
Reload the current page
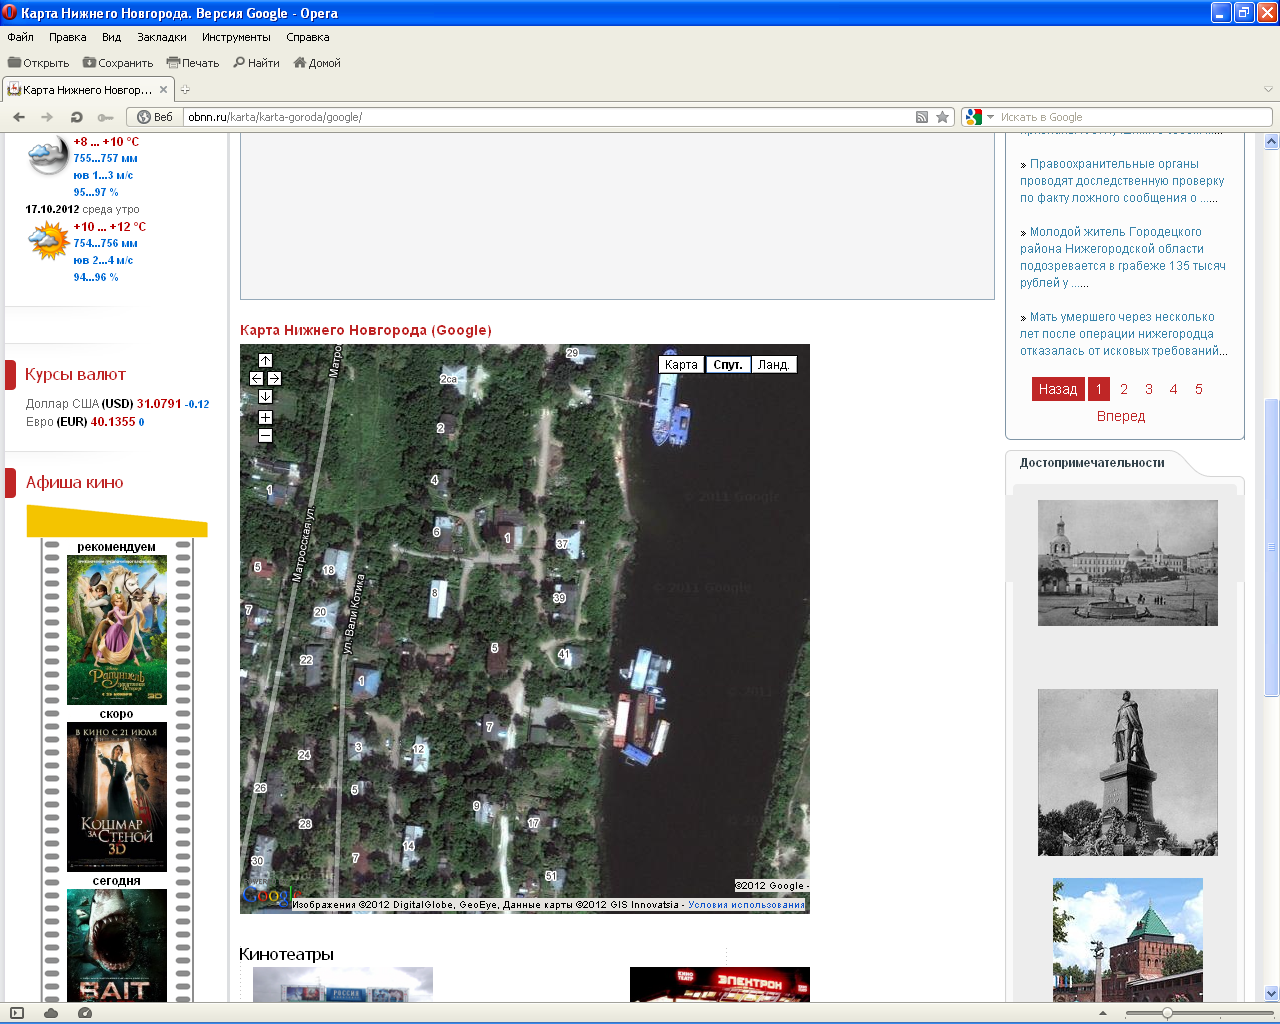(77, 117)
